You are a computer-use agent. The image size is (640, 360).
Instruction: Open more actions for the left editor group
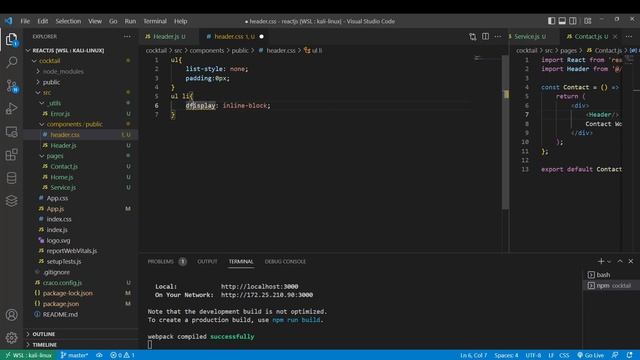(498, 36)
